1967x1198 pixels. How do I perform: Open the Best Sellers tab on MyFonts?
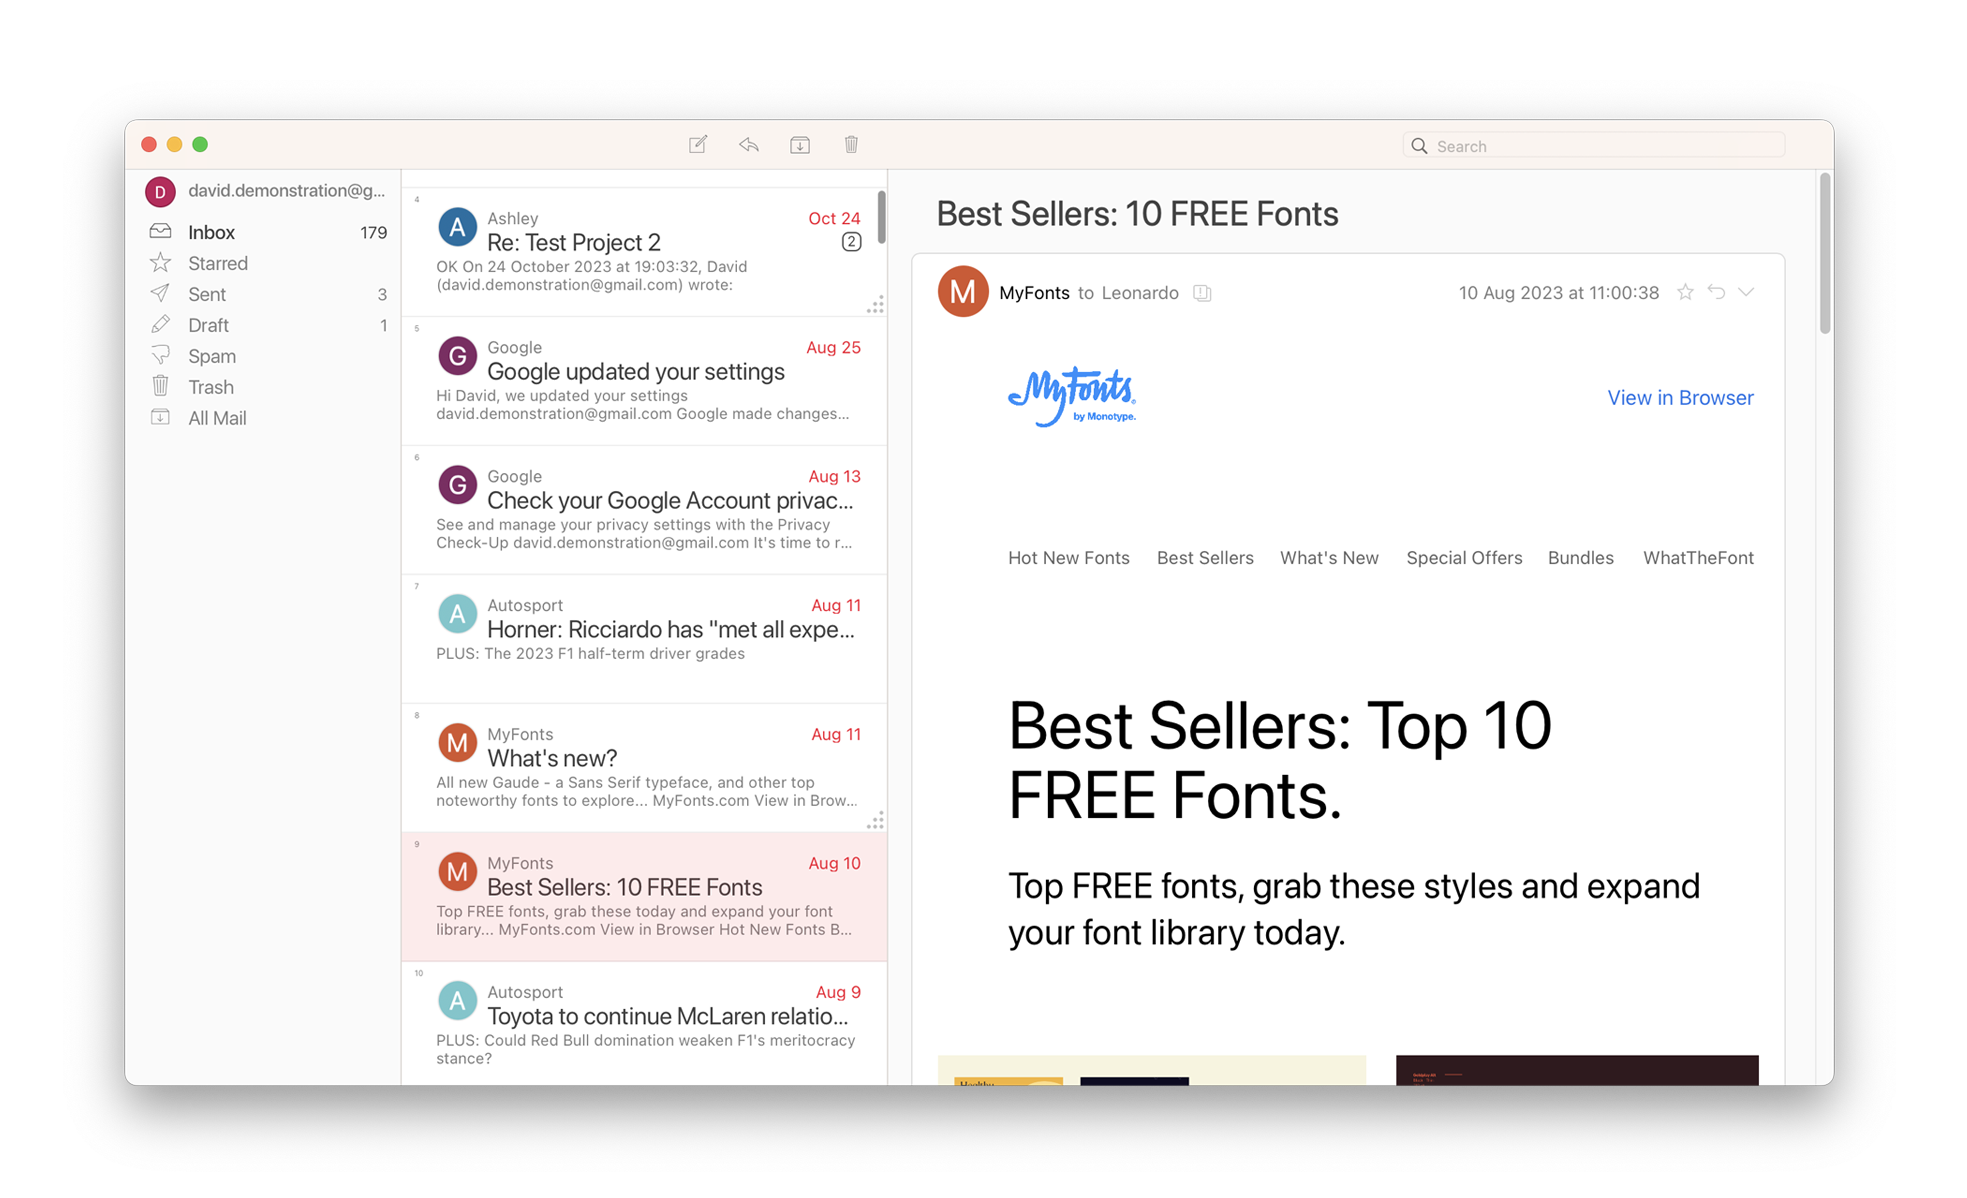[x=1204, y=559]
